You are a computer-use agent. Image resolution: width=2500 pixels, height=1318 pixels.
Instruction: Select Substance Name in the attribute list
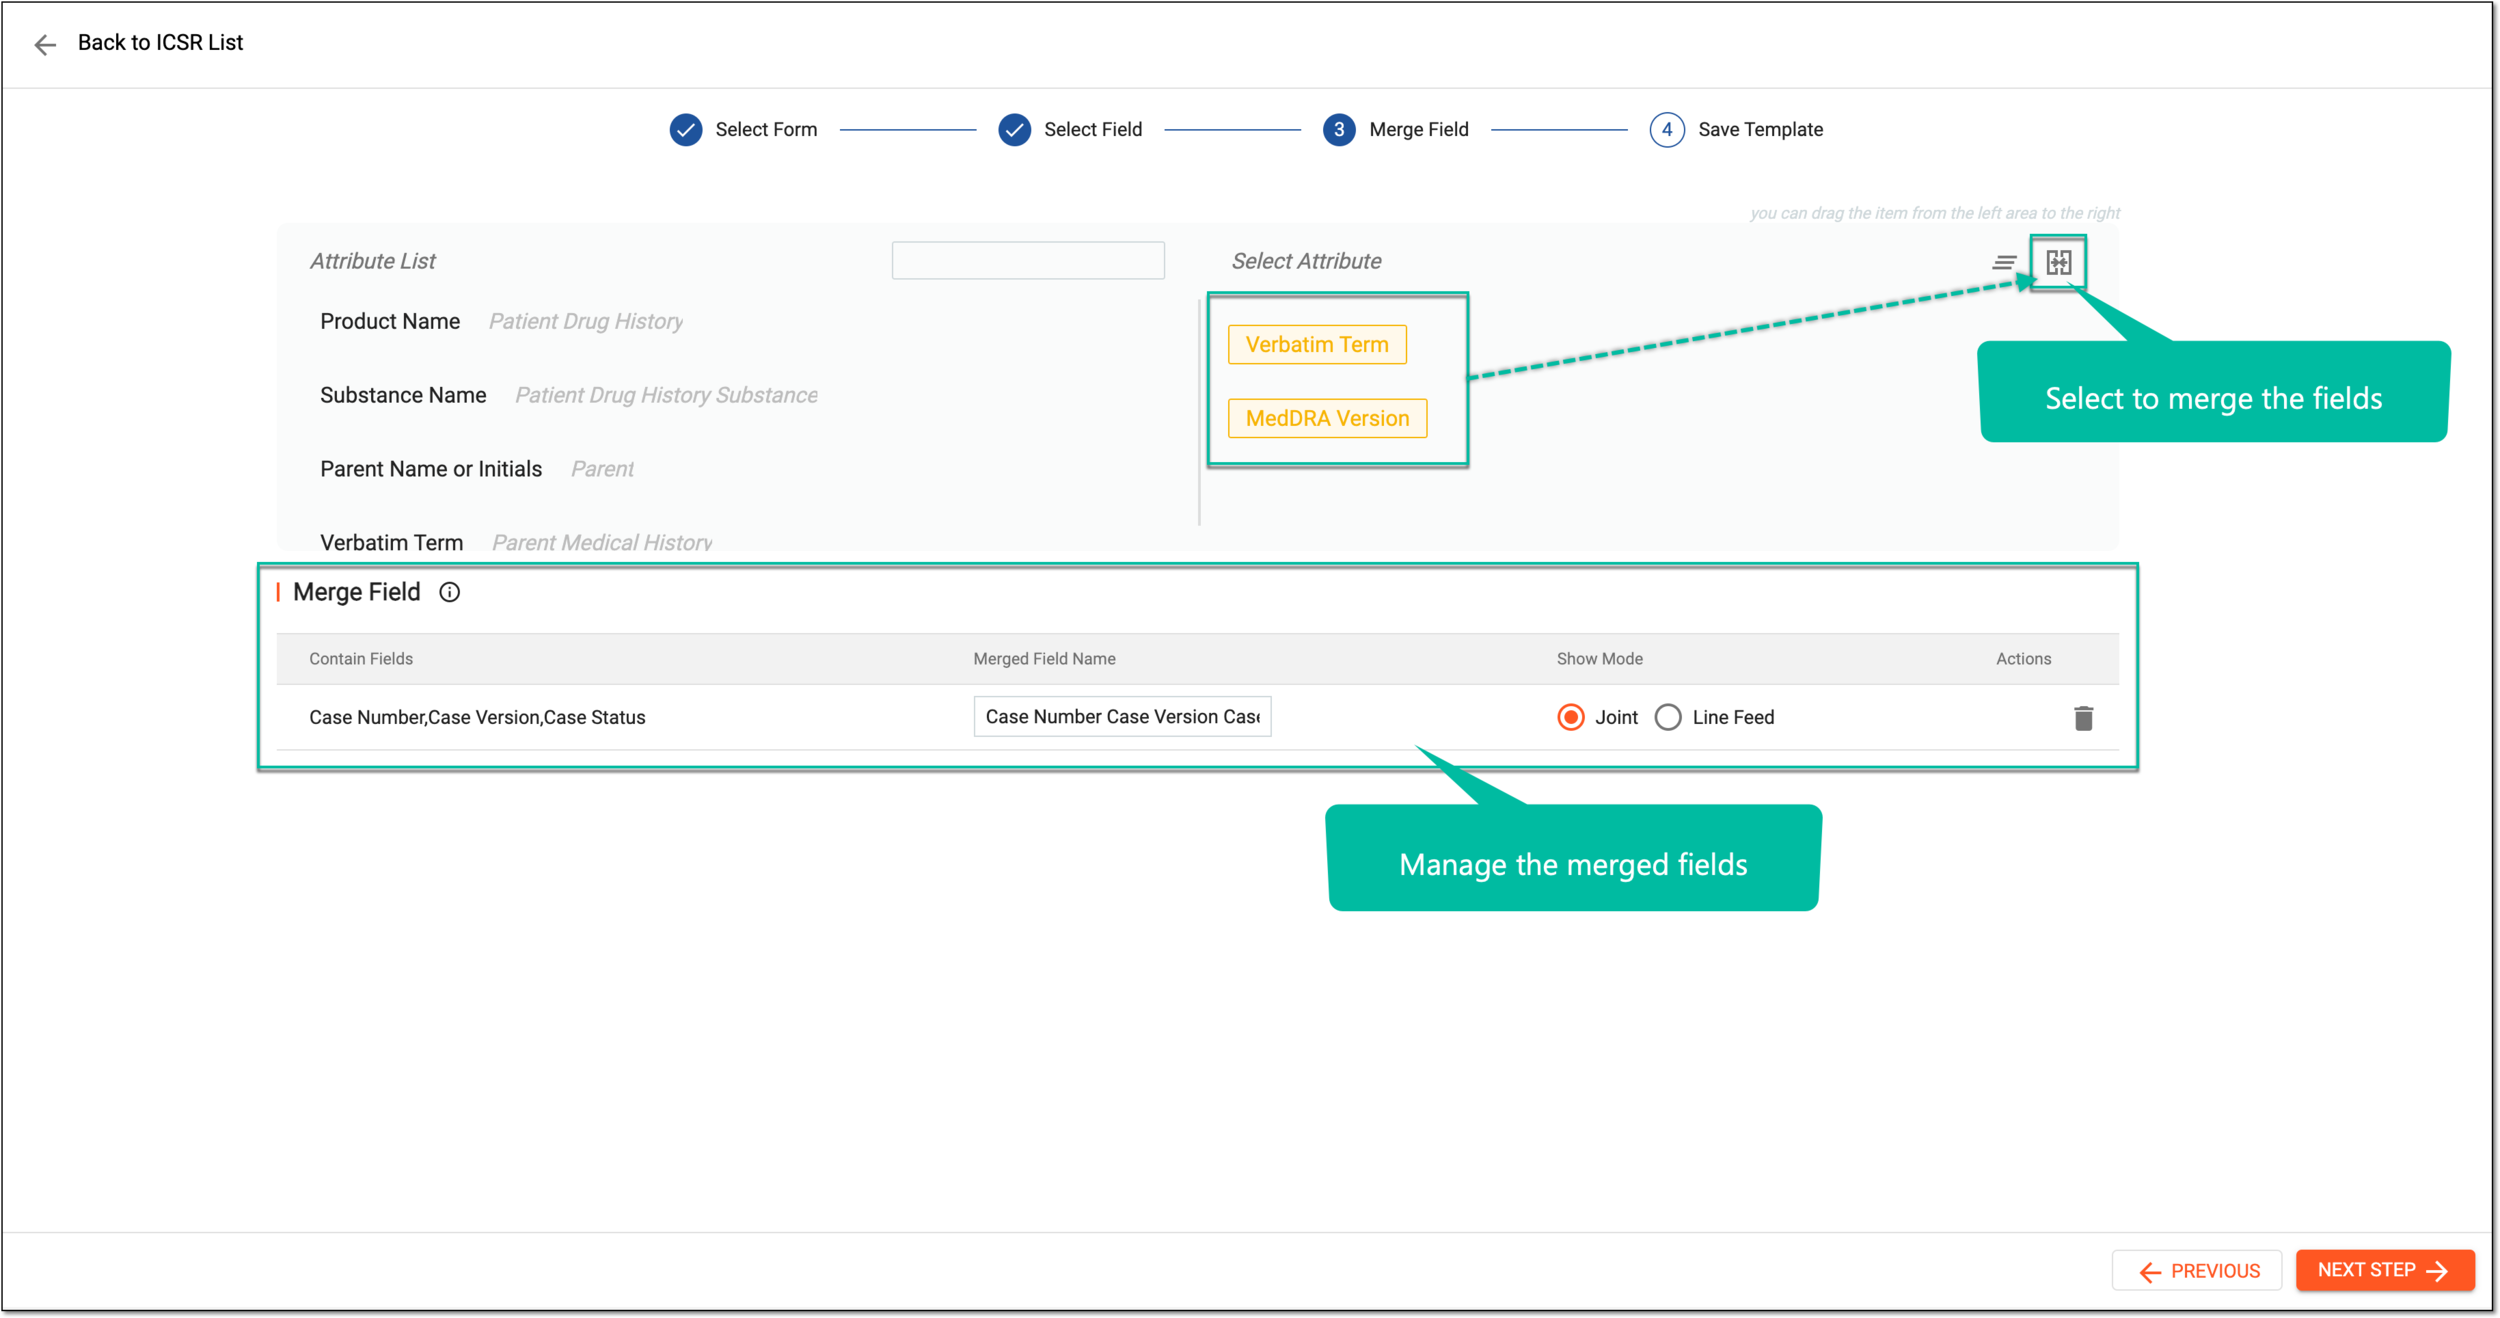403,395
